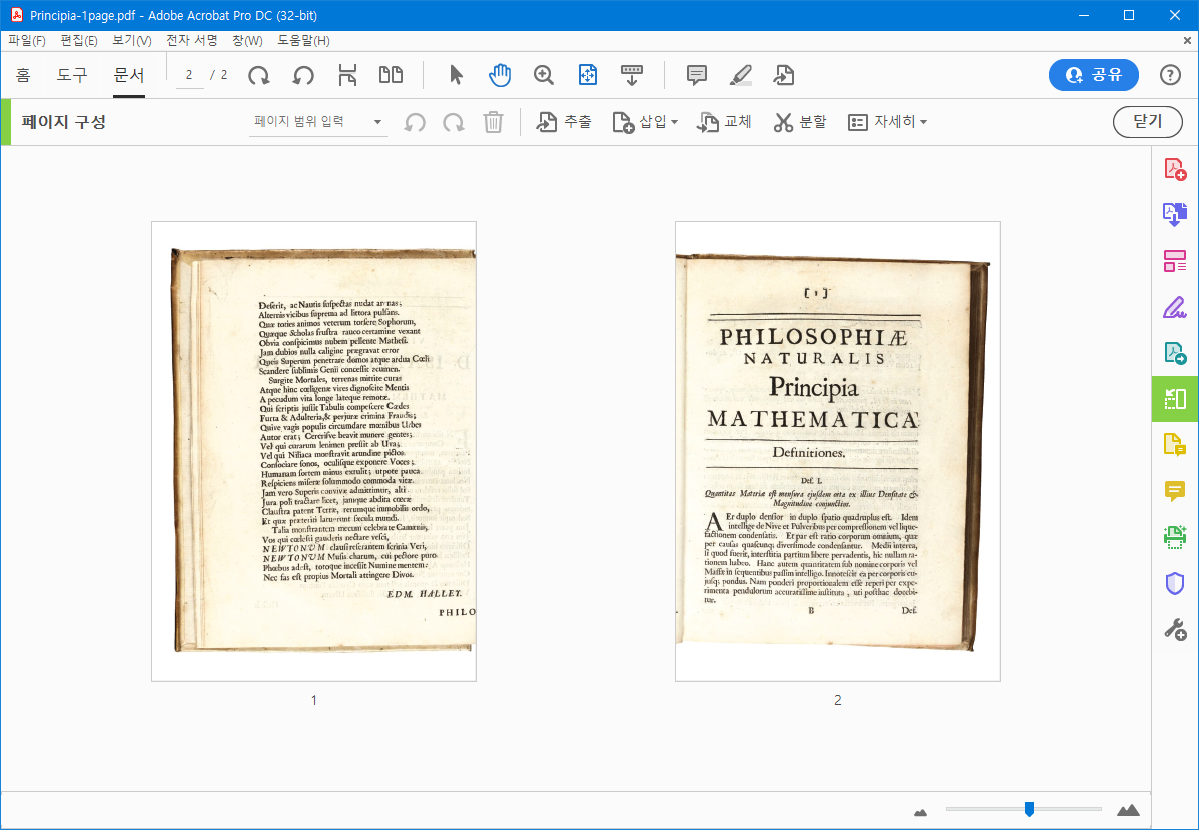Image resolution: width=1199 pixels, height=830 pixels.
Task: Click the 닫기 close button
Action: click(x=1148, y=122)
